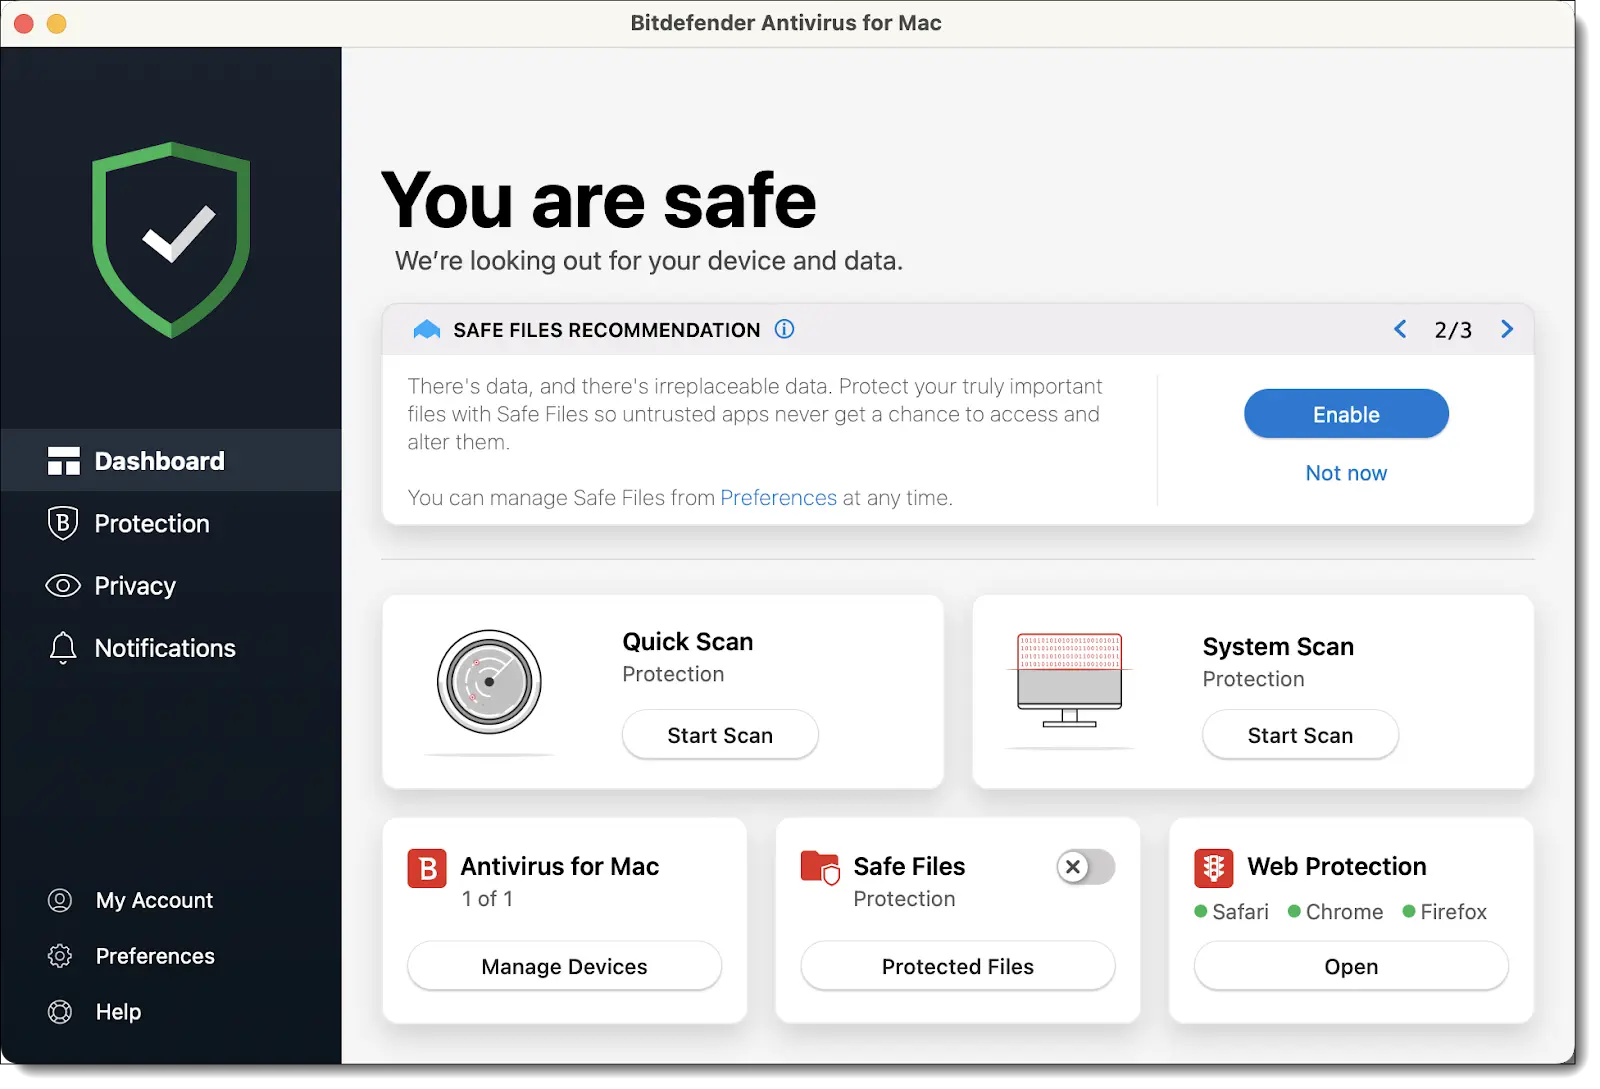Click the blue Safe Files recommendation icon
Image resolution: width=1600 pixels, height=1089 pixels.
pos(427,329)
